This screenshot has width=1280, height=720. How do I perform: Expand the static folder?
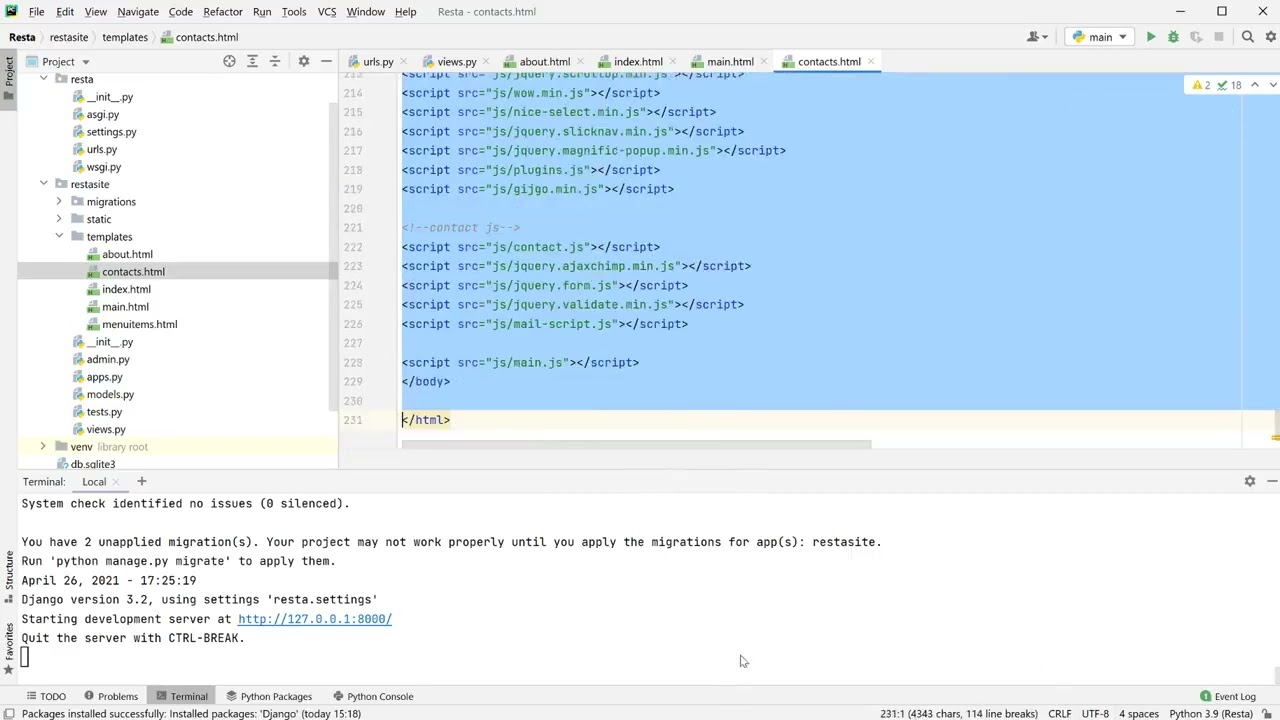[58, 219]
